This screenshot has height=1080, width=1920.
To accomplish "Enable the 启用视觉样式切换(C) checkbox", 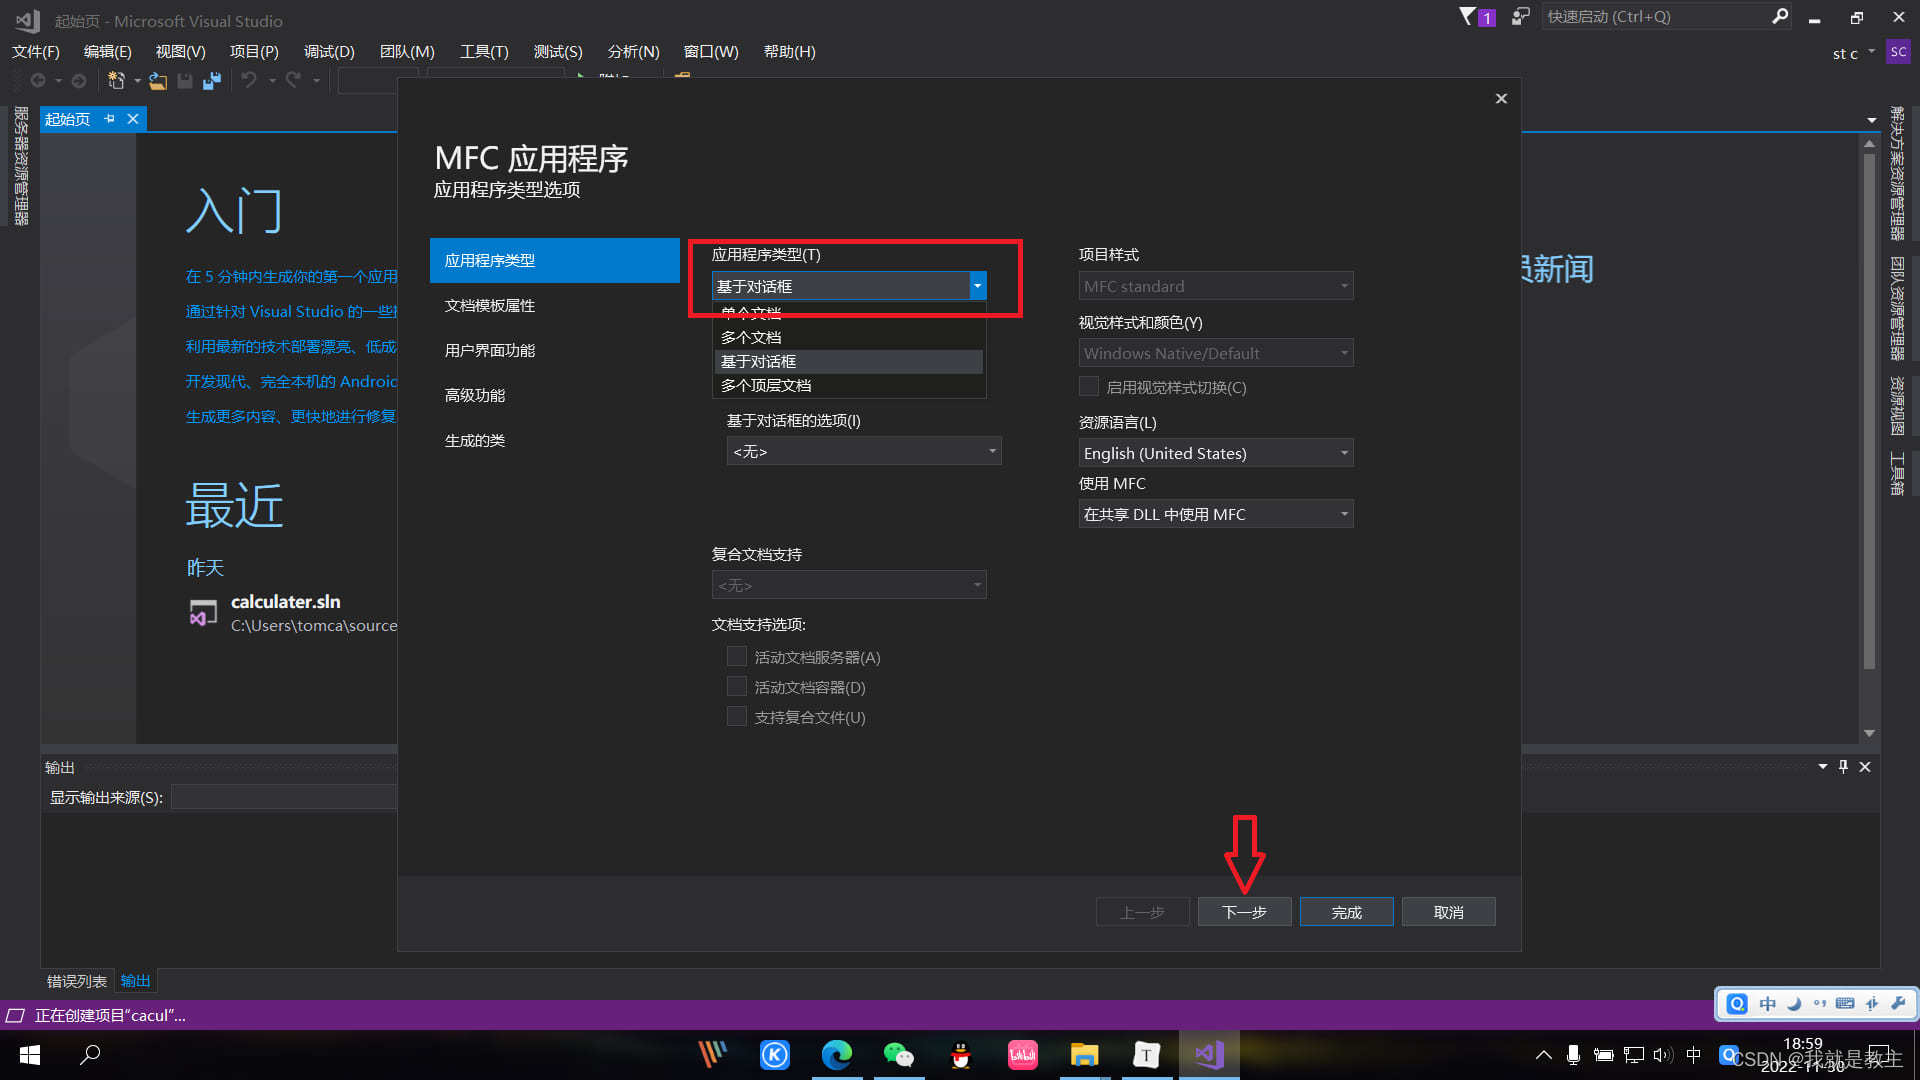I will 1089,386.
